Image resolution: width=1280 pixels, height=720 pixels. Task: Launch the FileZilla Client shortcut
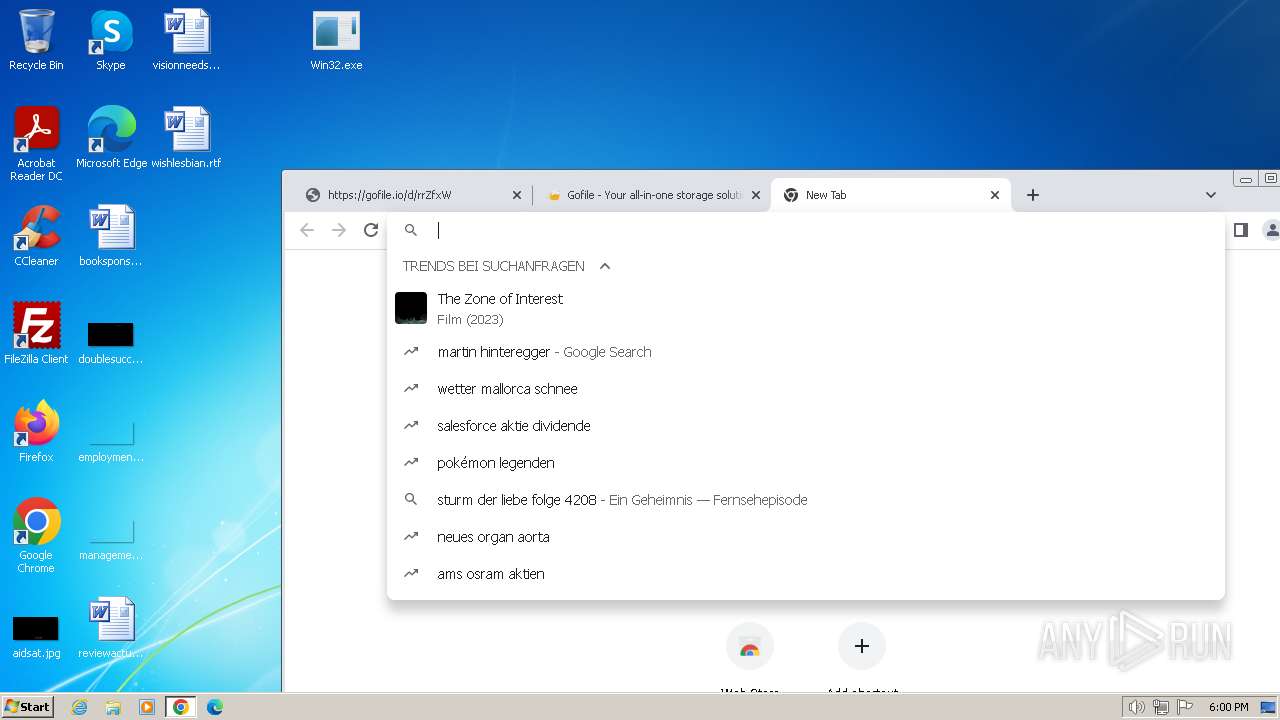(x=36, y=334)
